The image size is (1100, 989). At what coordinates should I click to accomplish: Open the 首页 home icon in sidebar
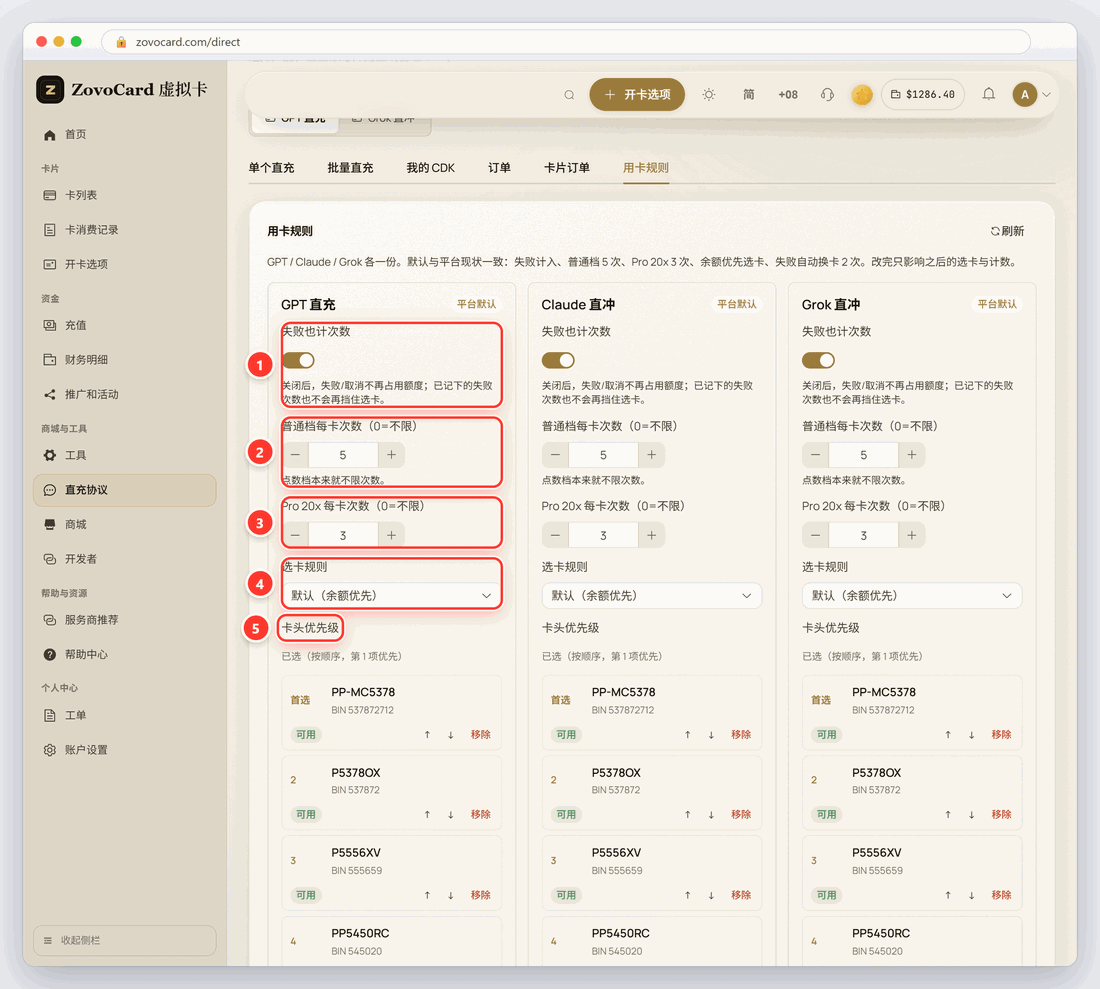(50, 135)
